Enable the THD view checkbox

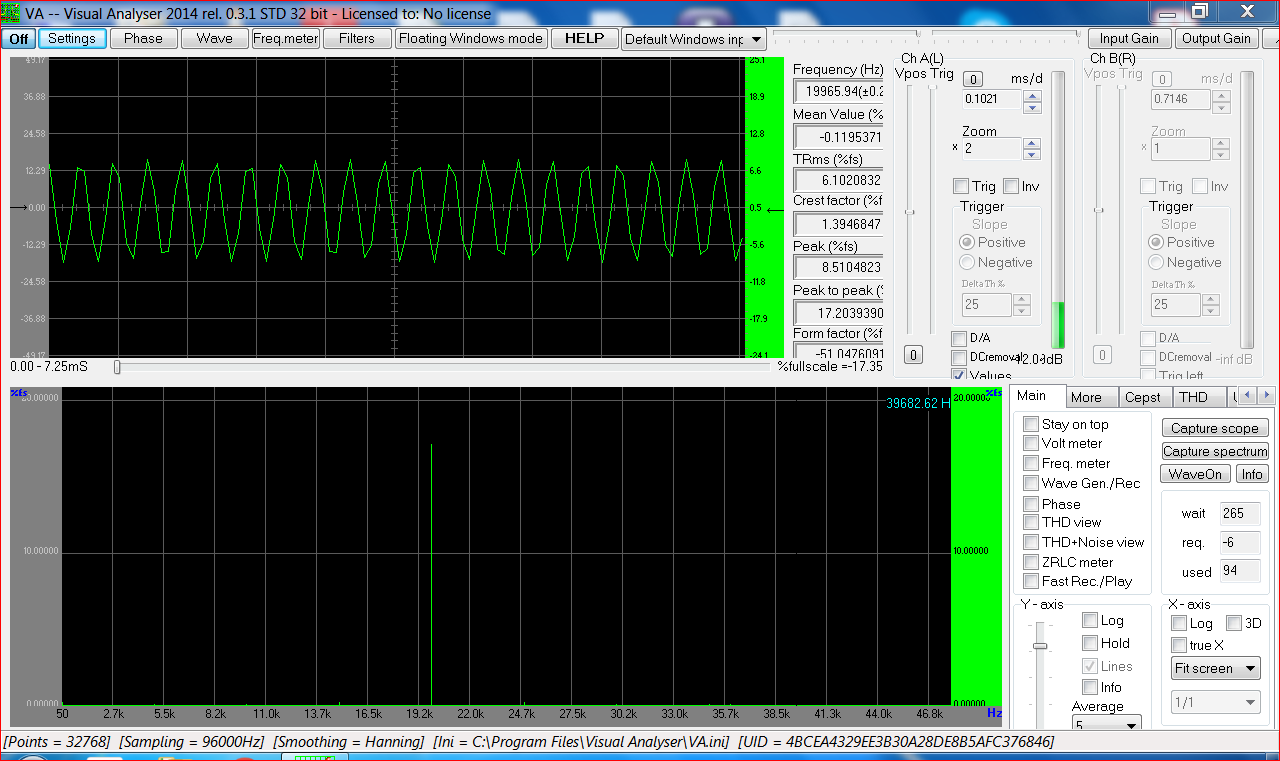click(1031, 522)
